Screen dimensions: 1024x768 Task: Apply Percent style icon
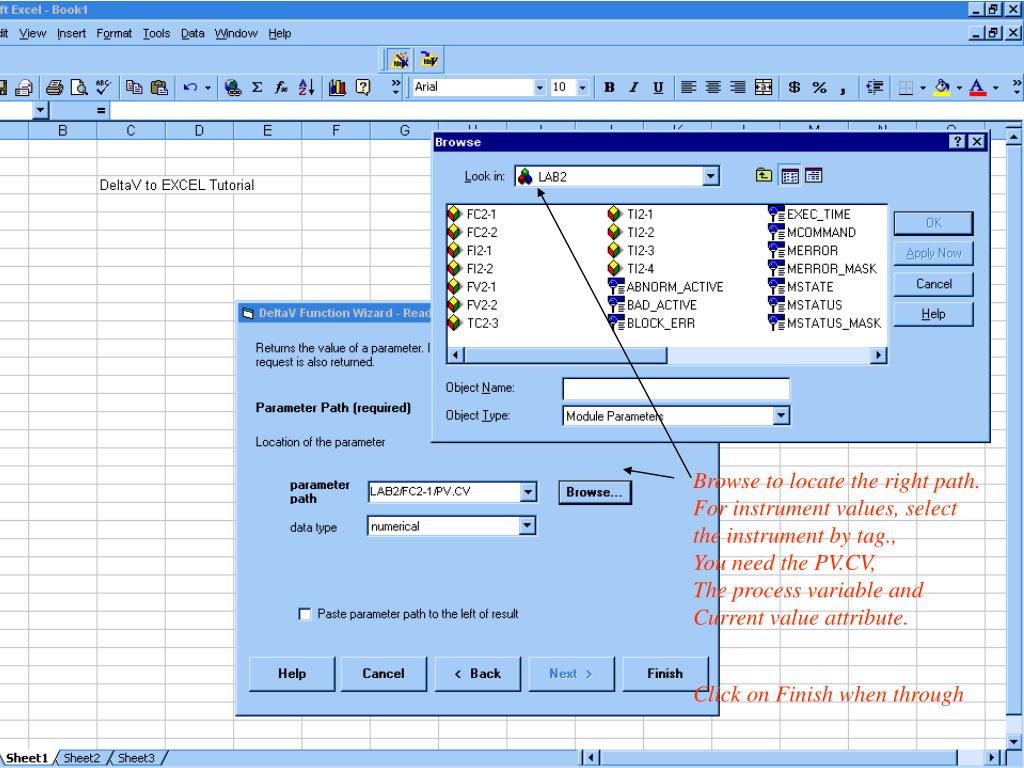819,88
